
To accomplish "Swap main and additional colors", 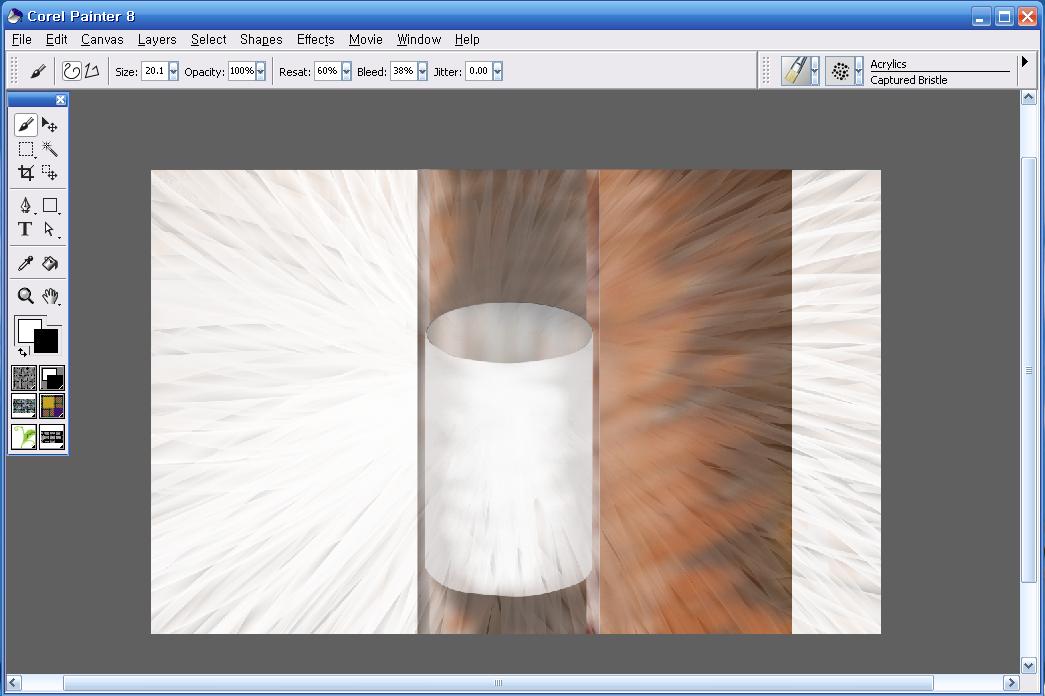I will point(23,352).
